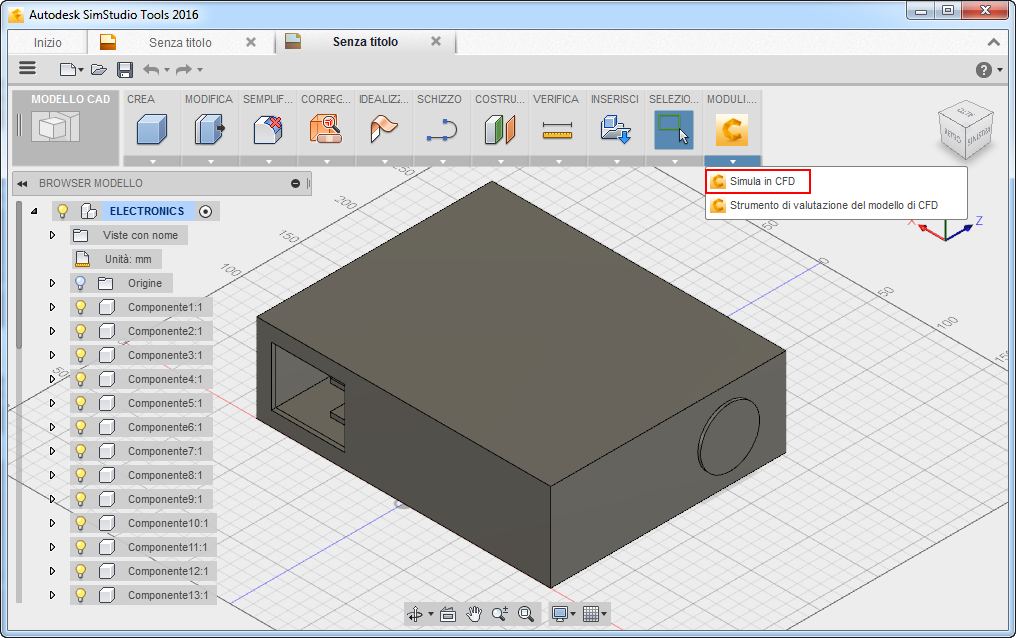
Task: Redo the last undone action
Action: point(185,69)
